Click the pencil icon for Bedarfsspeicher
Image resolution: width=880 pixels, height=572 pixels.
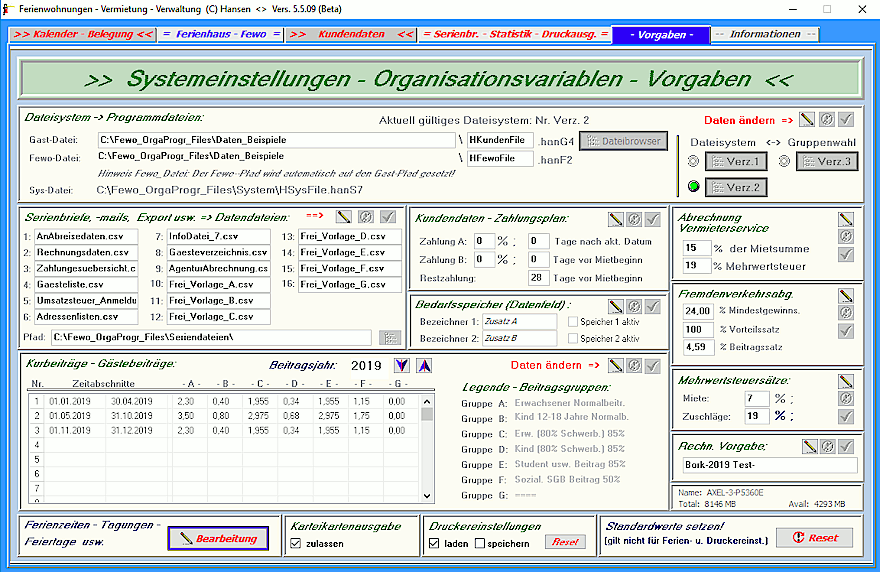616,305
